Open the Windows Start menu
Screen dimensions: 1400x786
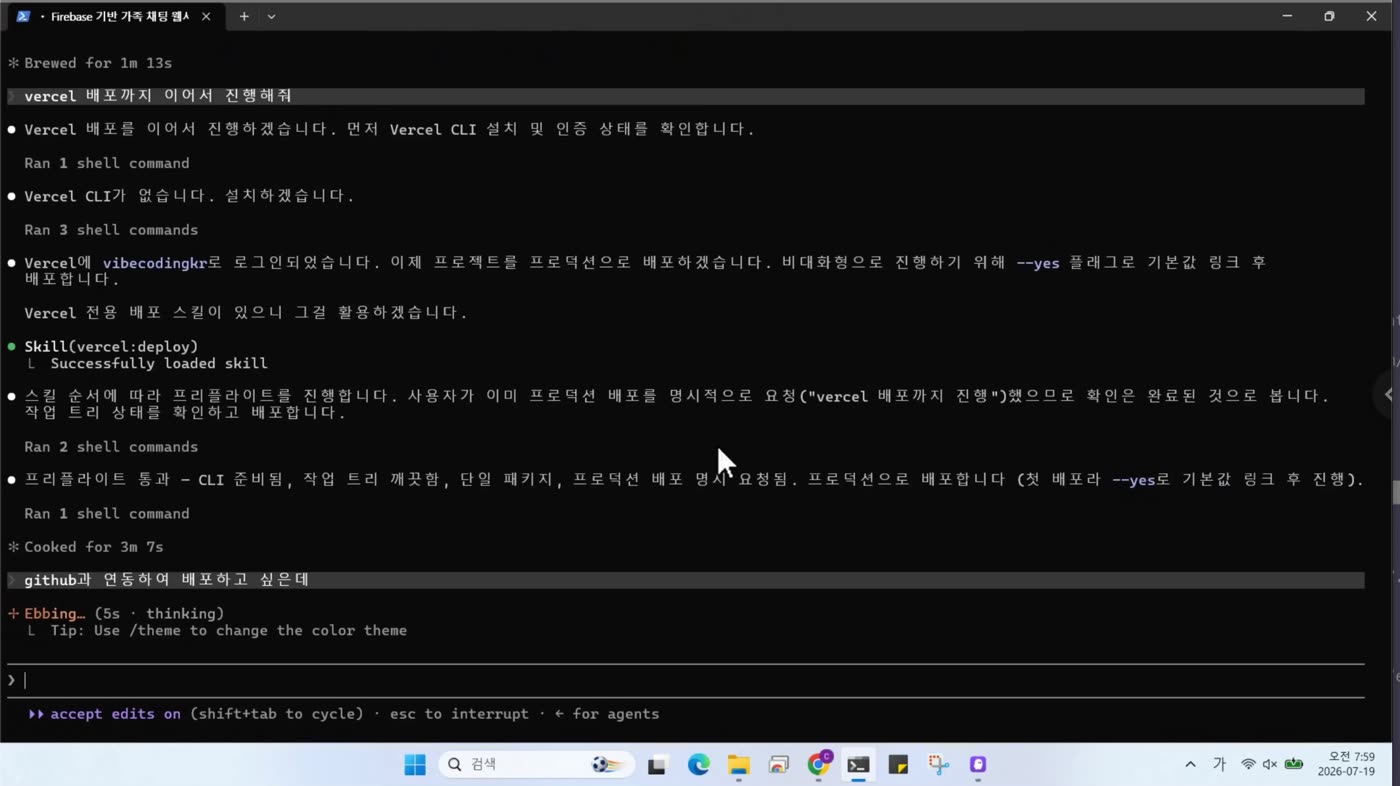click(415, 765)
